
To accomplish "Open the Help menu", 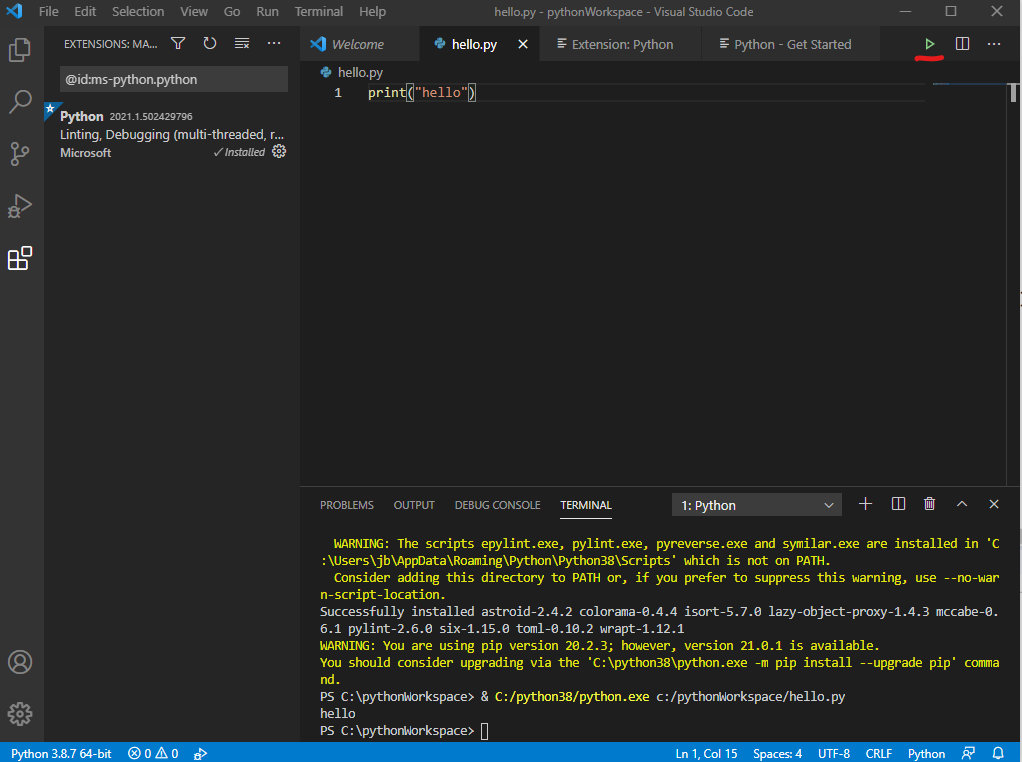I will [x=372, y=11].
